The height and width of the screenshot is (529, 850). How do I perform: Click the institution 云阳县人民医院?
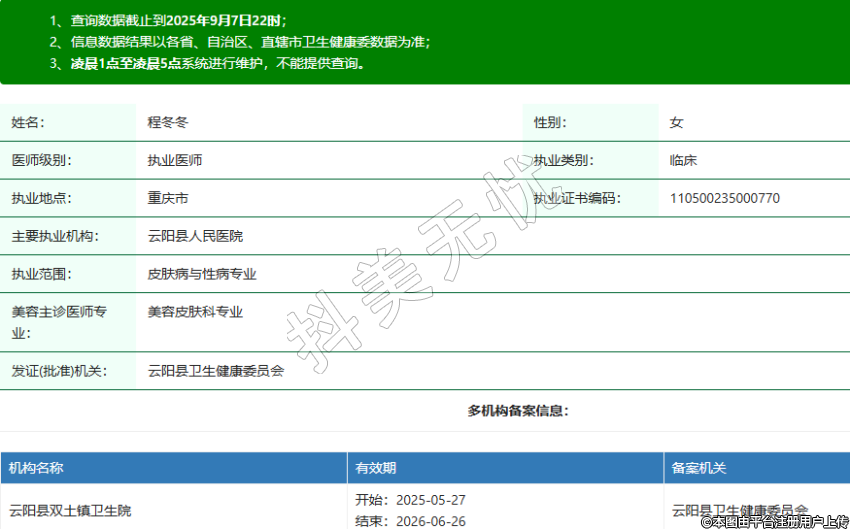[195, 236]
